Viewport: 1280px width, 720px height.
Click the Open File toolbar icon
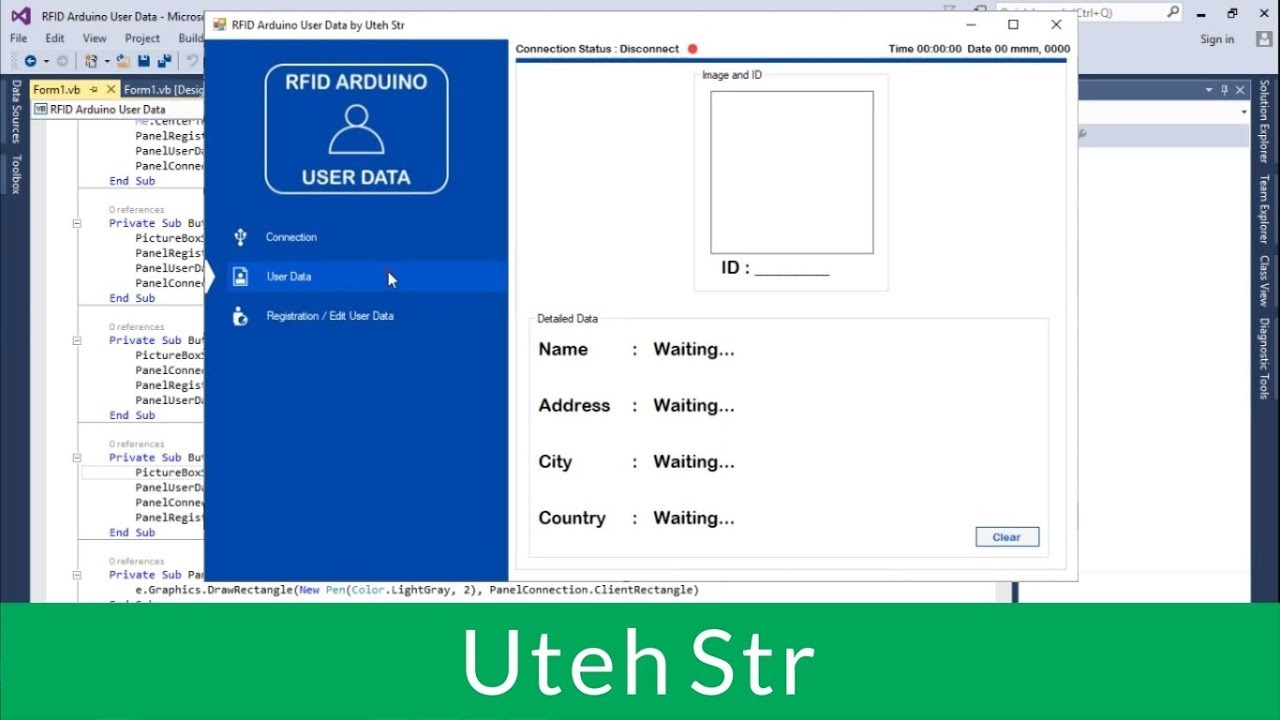[124, 61]
